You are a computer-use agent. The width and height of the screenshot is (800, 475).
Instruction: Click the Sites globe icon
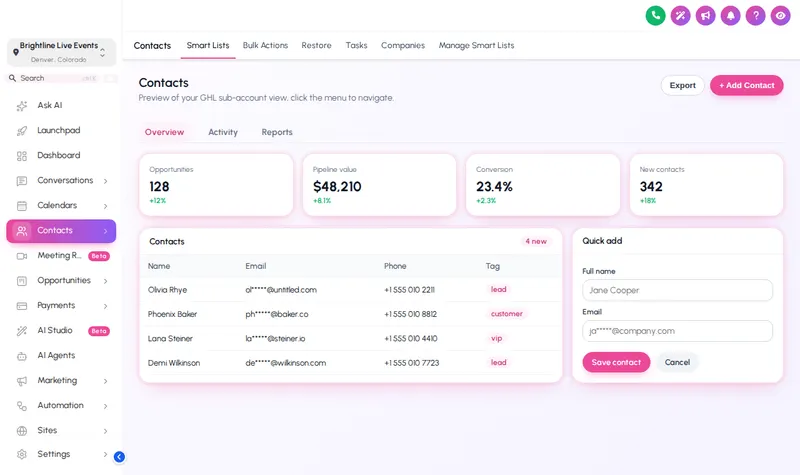tap(21, 431)
